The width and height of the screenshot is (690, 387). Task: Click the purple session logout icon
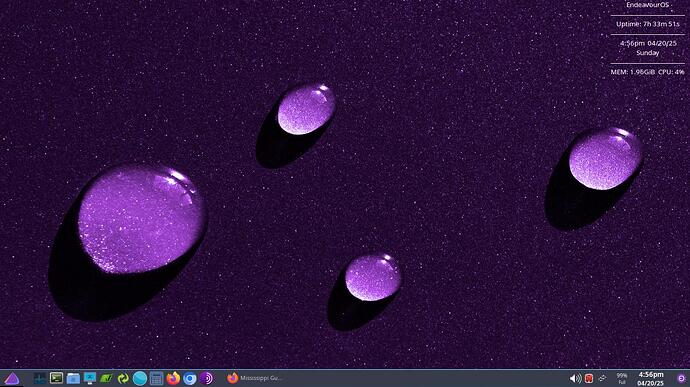[681, 378]
